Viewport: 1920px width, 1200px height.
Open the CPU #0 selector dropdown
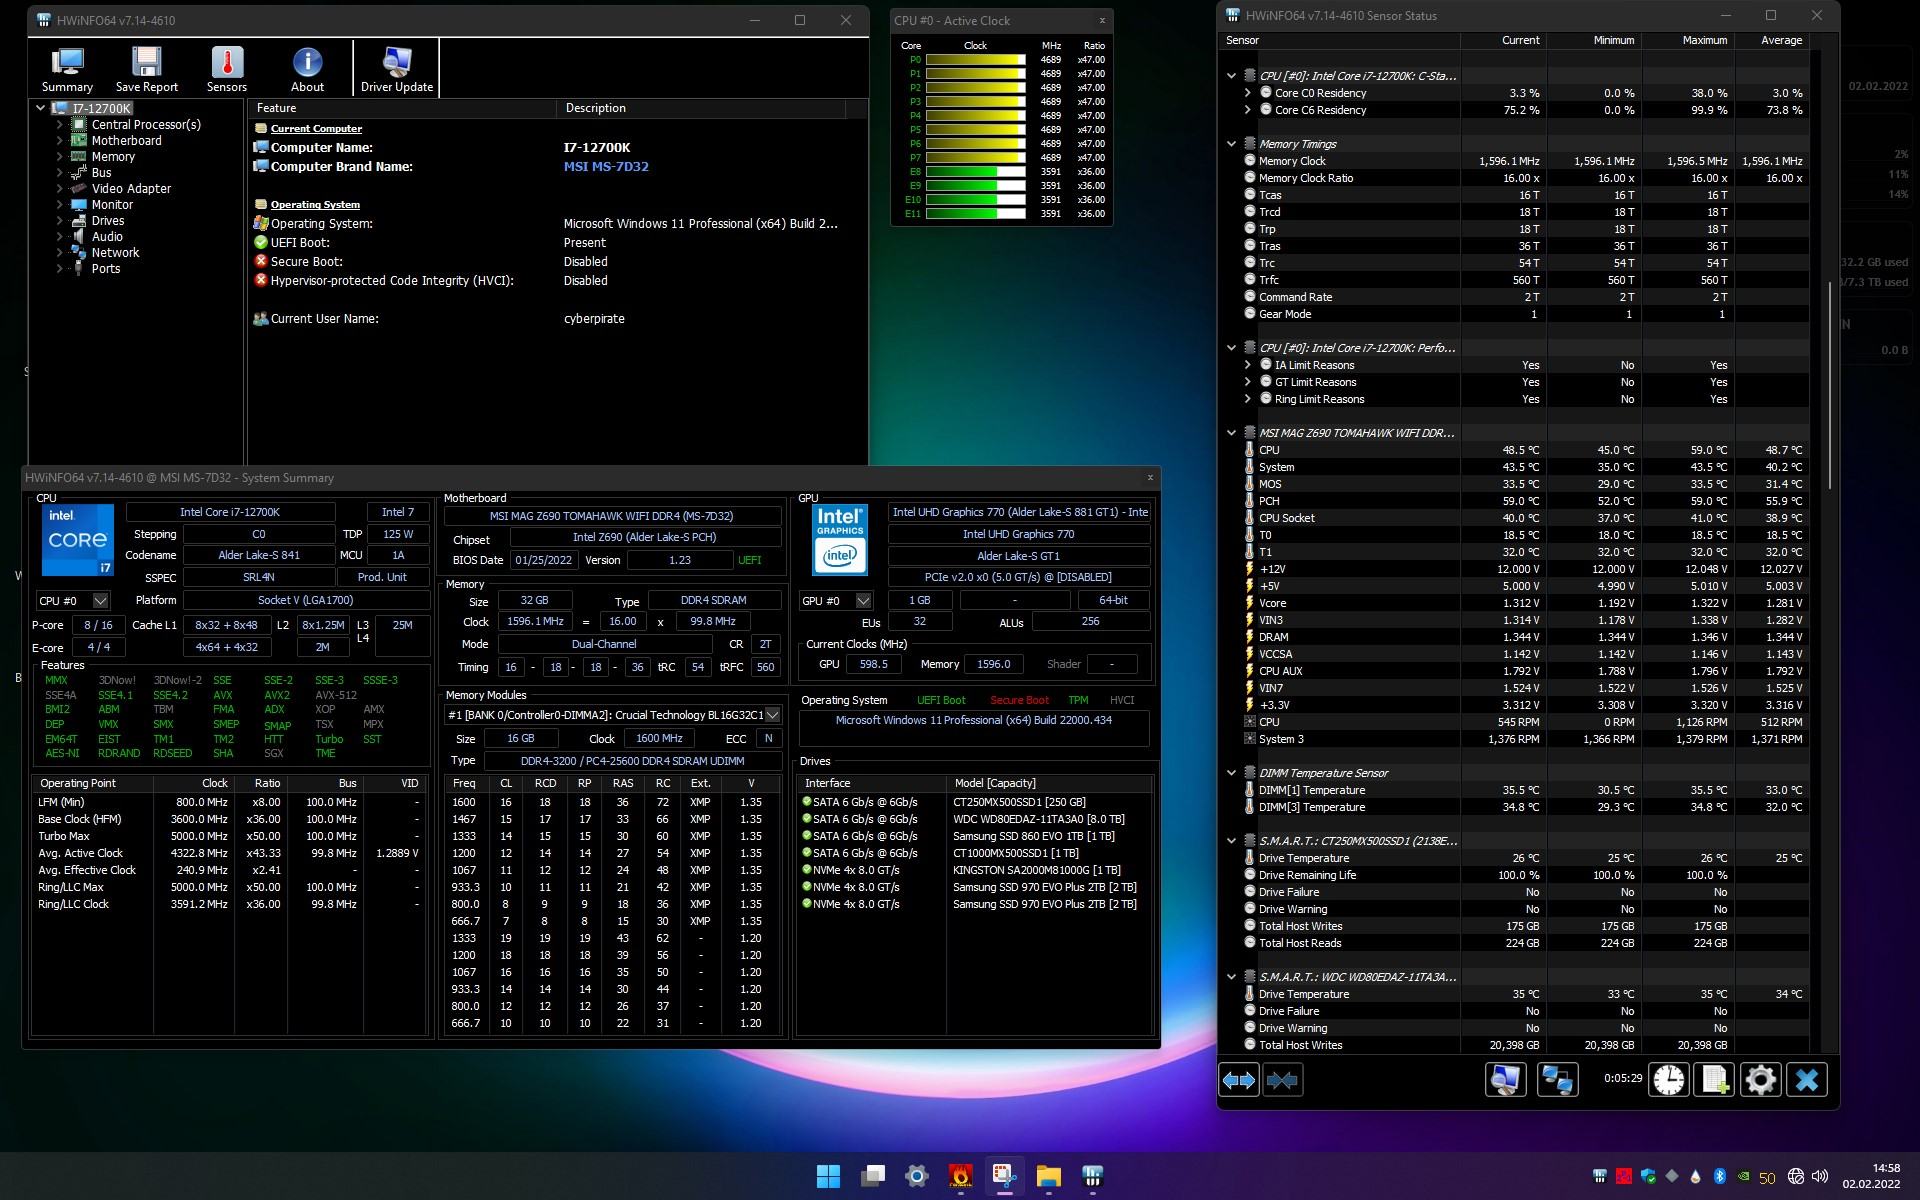click(100, 601)
